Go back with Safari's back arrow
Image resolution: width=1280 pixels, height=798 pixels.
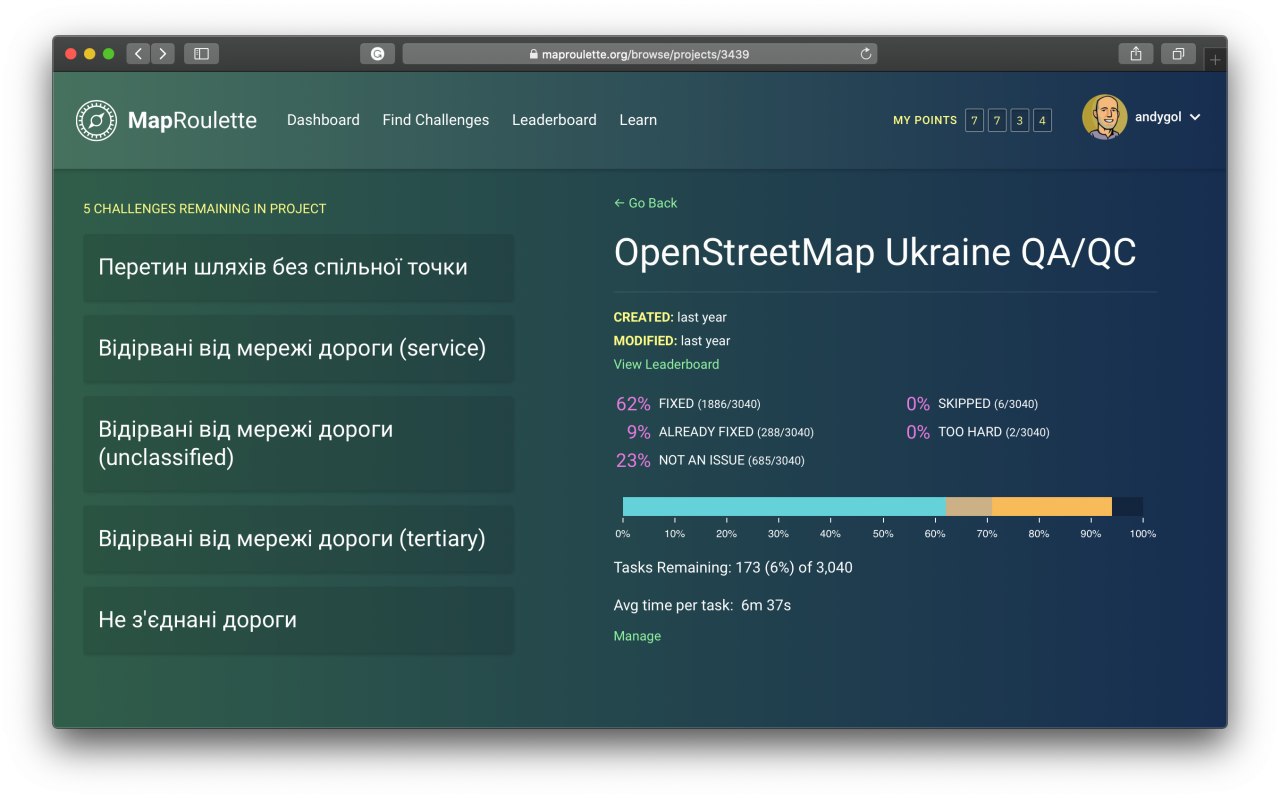pyautogui.click(x=138, y=54)
